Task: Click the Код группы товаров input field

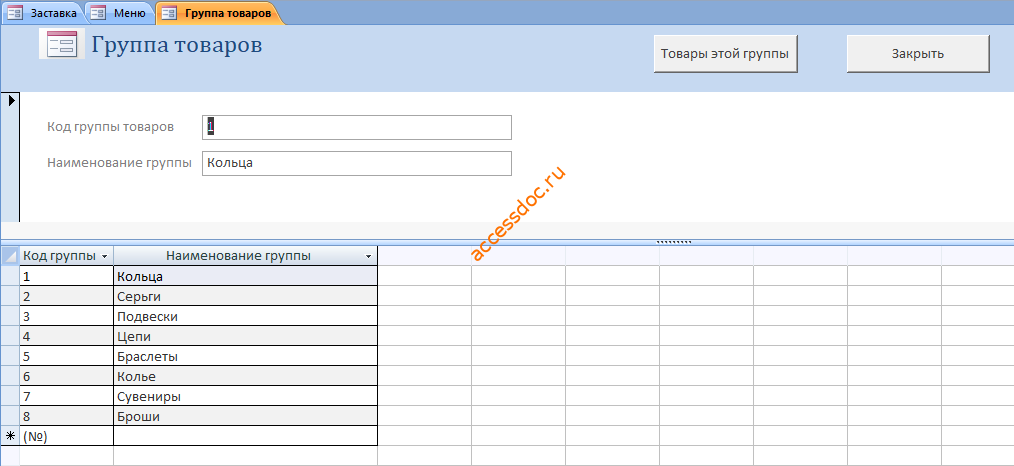Action: [x=356, y=127]
